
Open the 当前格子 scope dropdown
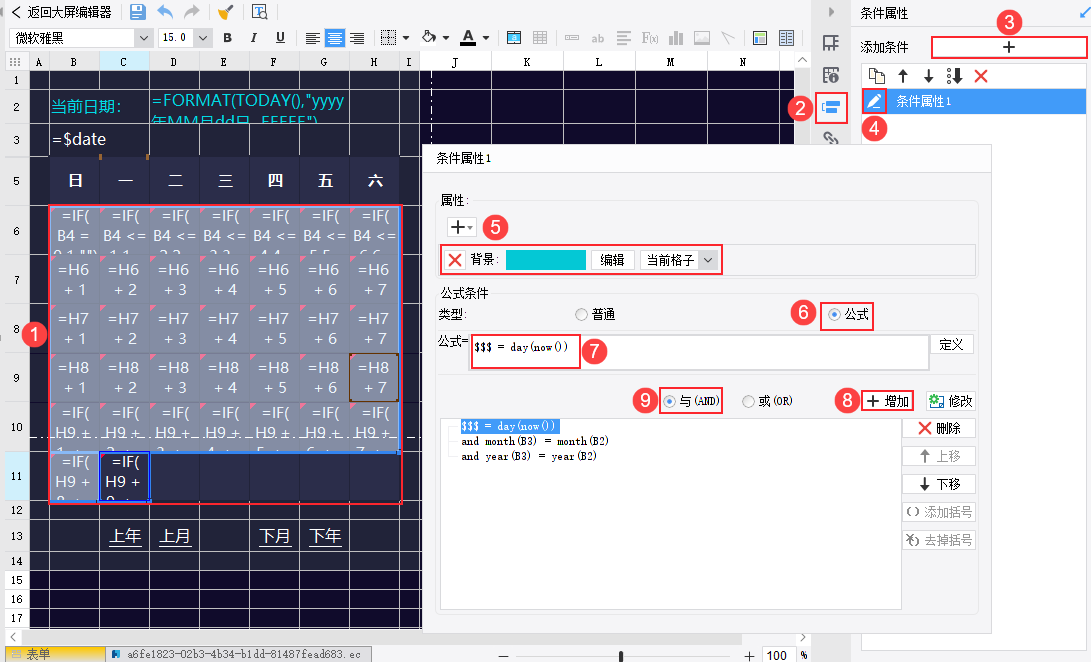pyautogui.click(x=709, y=260)
